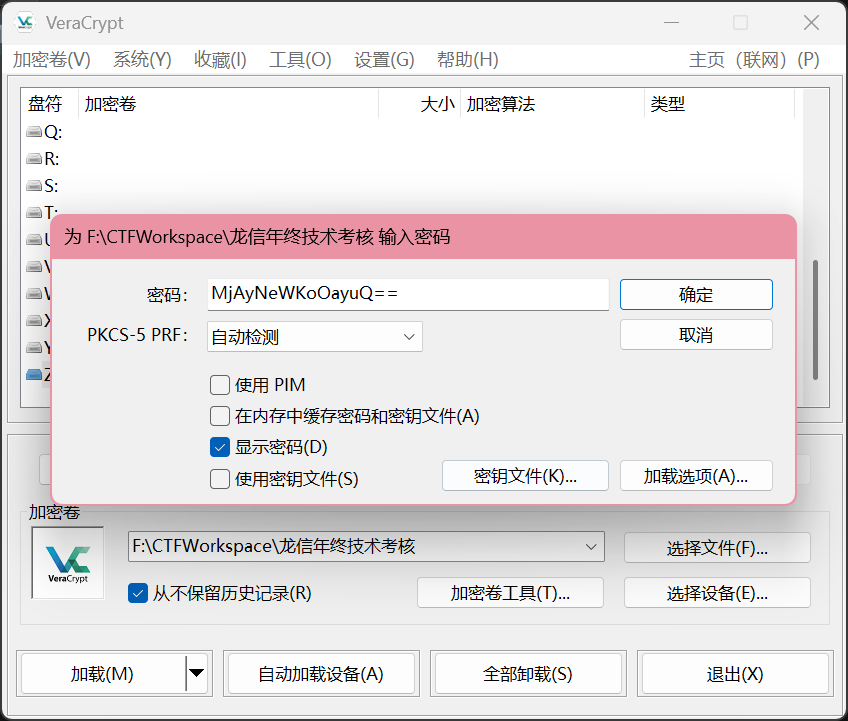Click the 加载(M) mount button

pyautogui.click(x=102, y=674)
